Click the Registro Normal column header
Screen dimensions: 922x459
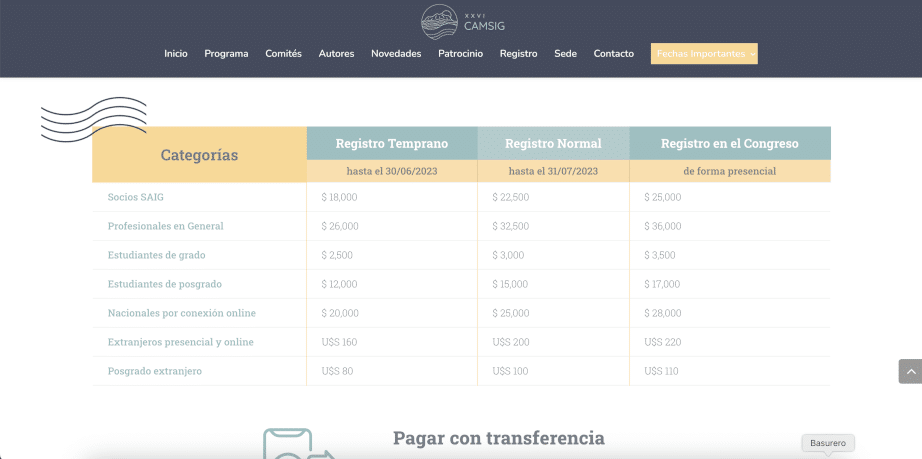point(553,144)
